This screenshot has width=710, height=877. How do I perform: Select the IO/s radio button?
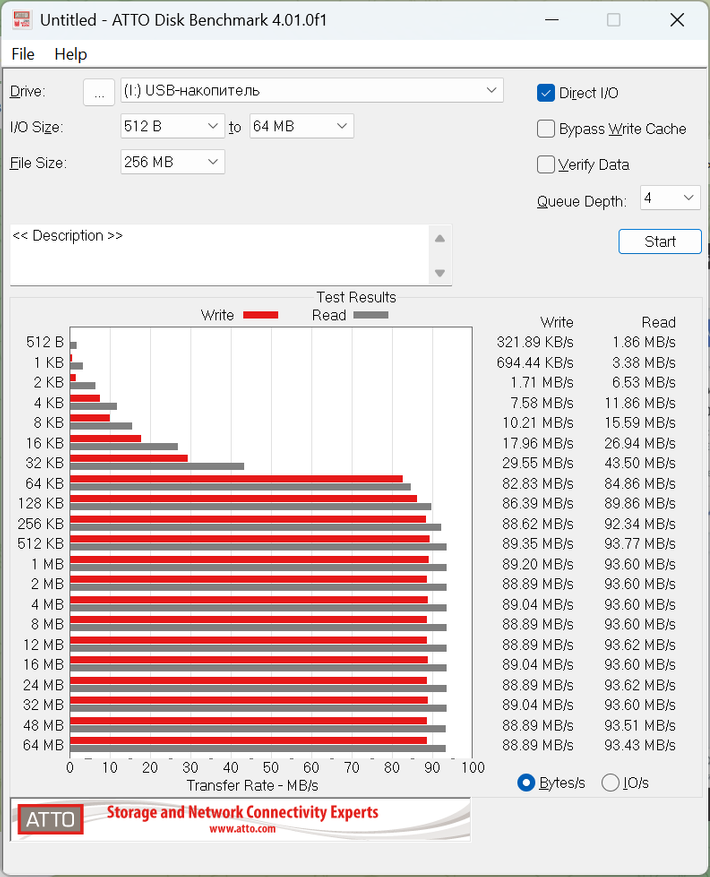tap(610, 782)
